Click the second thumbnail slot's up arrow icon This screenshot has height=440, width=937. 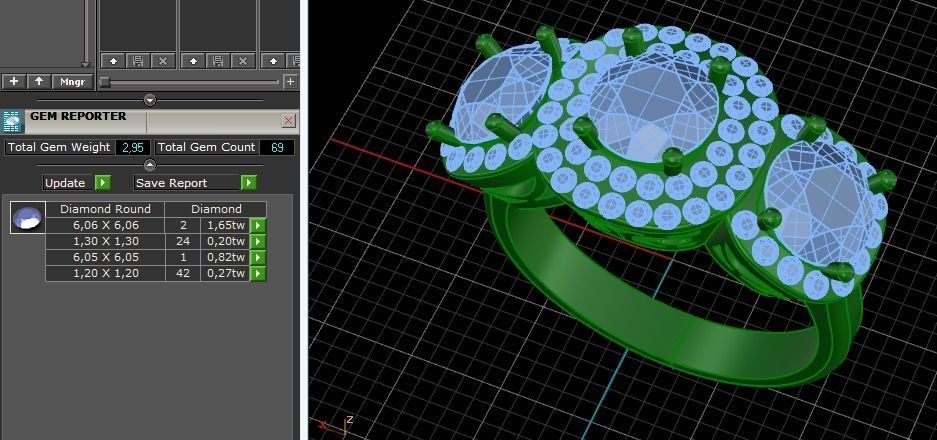point(193,60)
